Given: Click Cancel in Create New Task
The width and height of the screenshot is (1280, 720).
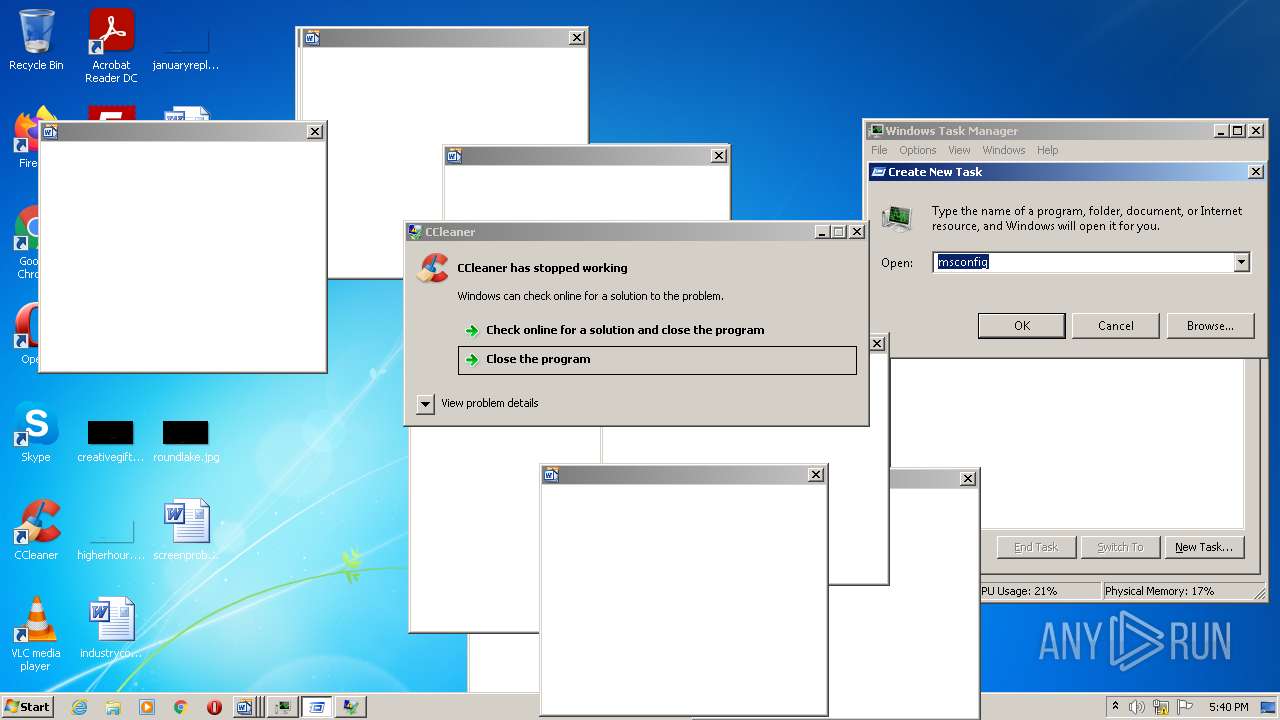Looking at the screenshot, I should (1115, 325).
